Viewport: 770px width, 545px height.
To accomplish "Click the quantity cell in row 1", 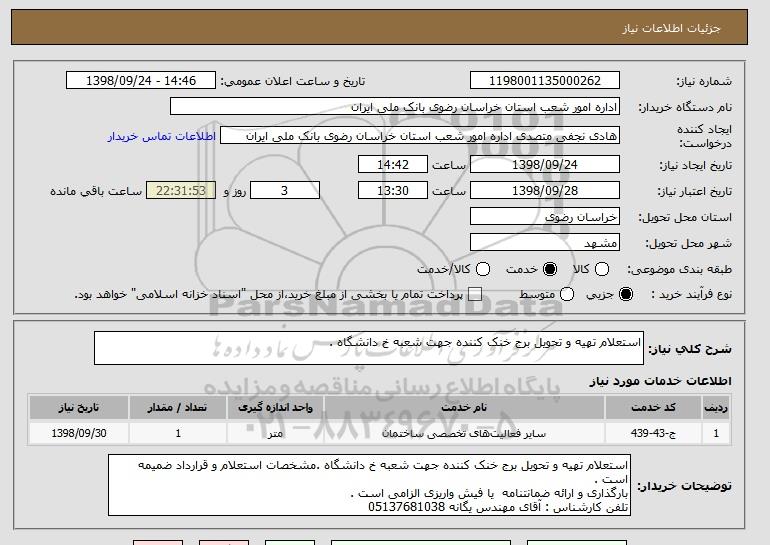I will tap(177, 433).
